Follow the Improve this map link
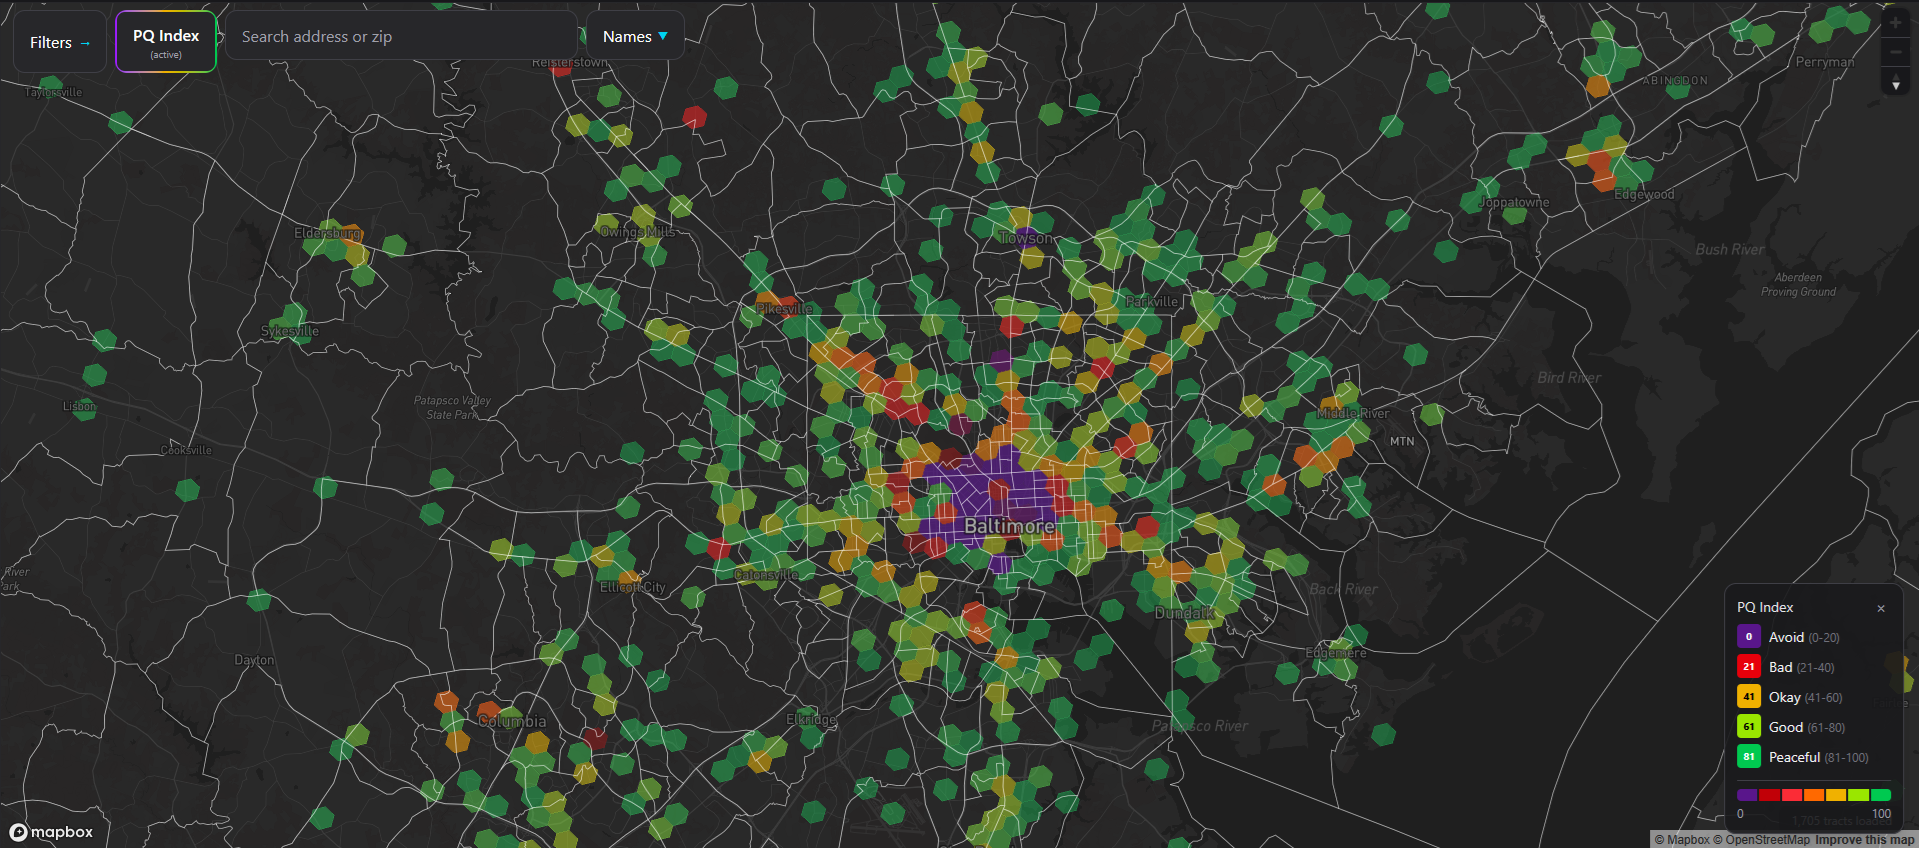 1865,840
